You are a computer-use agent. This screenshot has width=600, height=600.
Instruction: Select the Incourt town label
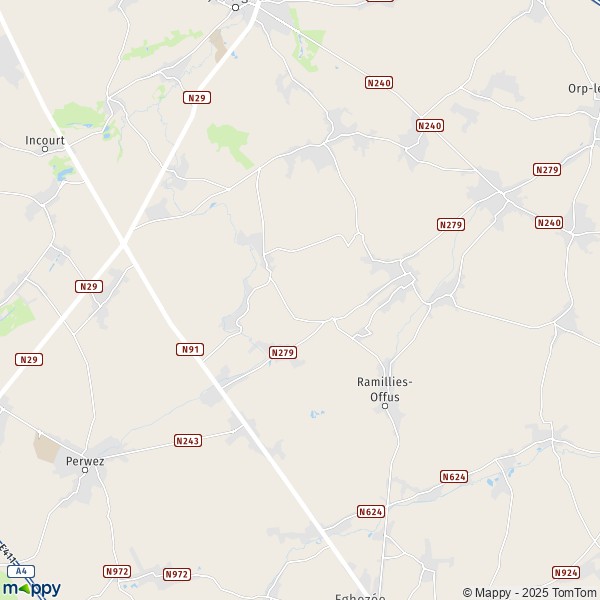coord(45,140)
